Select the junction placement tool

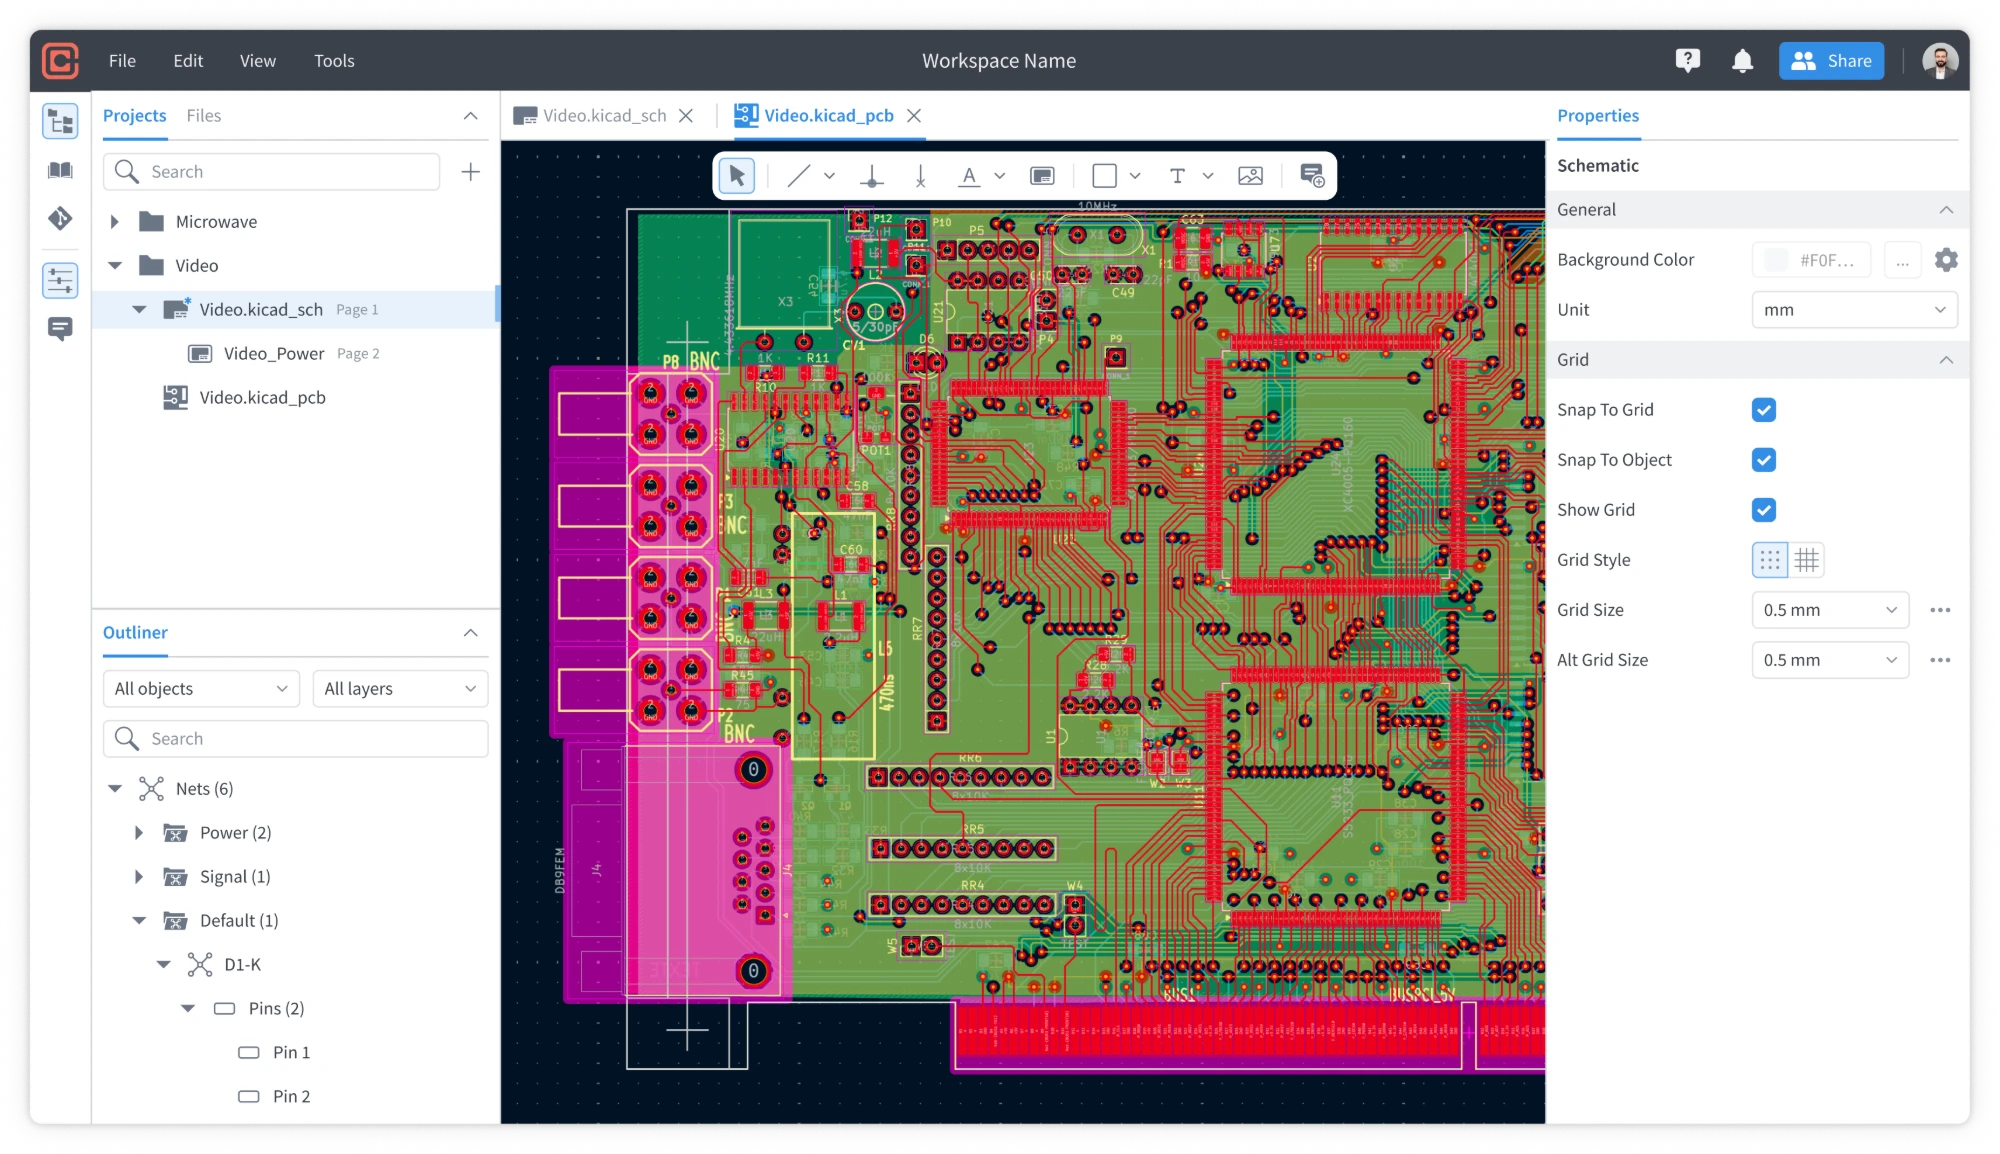[x=872, y=176]
